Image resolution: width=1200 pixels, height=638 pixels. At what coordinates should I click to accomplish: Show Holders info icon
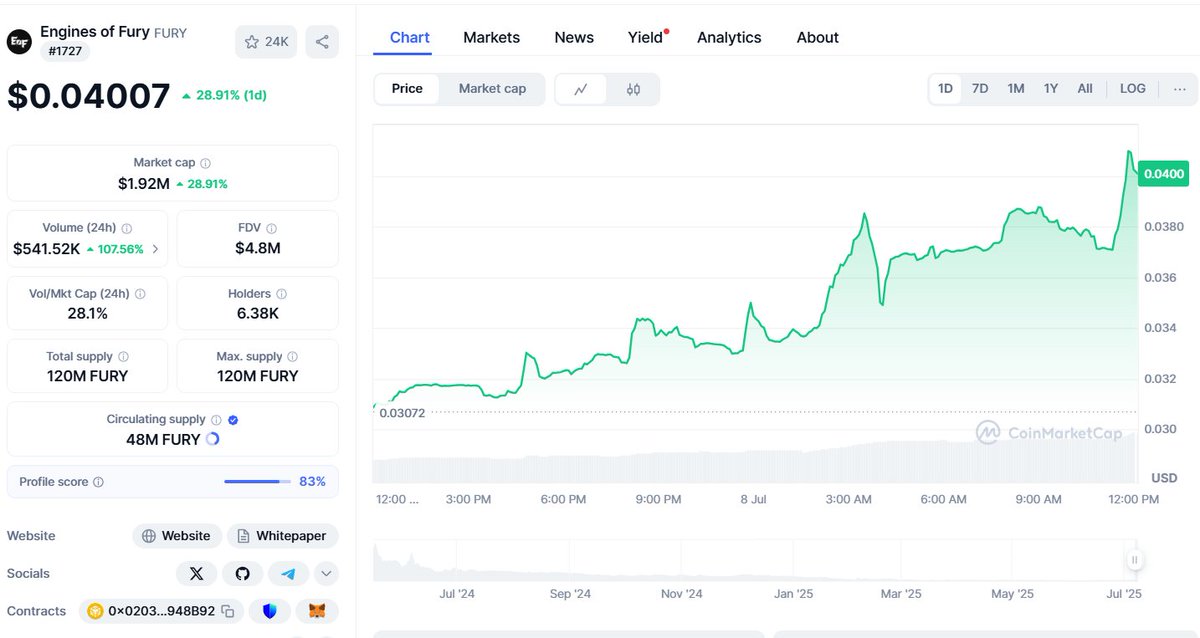tap(281, 294)
